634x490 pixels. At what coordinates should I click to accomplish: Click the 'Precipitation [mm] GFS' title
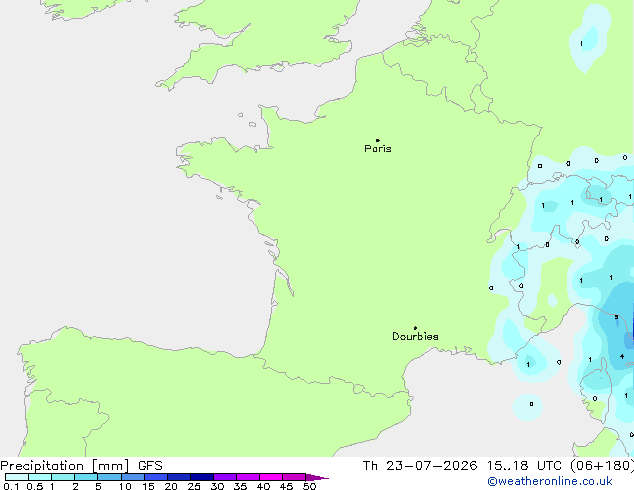[81, 466]
